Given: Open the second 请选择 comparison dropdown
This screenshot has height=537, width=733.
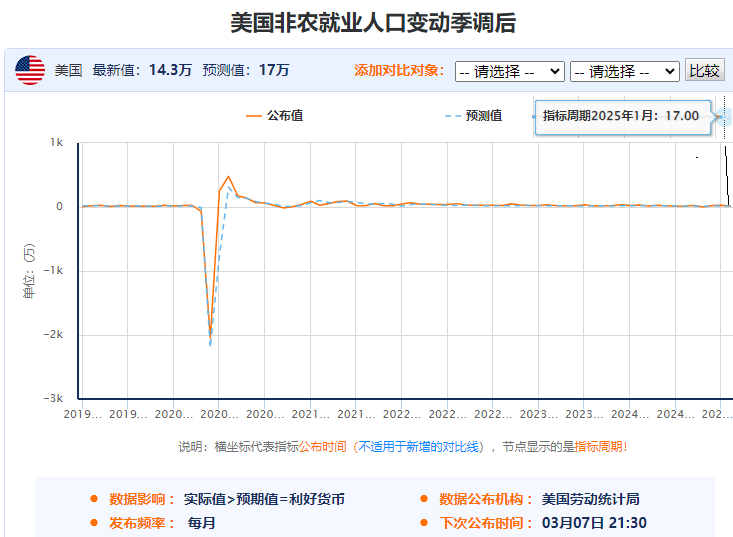Looking at the screenshot, I should (x=624, y=71).
